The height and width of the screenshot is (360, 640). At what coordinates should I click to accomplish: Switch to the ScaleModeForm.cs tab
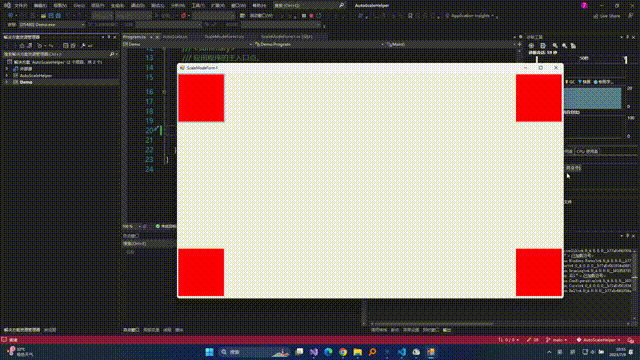pos(224,37)
